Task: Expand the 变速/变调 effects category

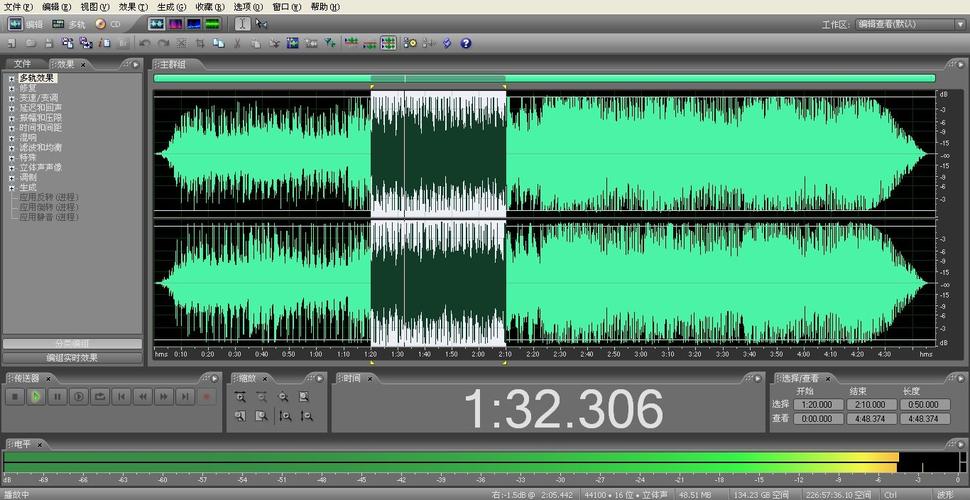Action: [x=11, y=98]
